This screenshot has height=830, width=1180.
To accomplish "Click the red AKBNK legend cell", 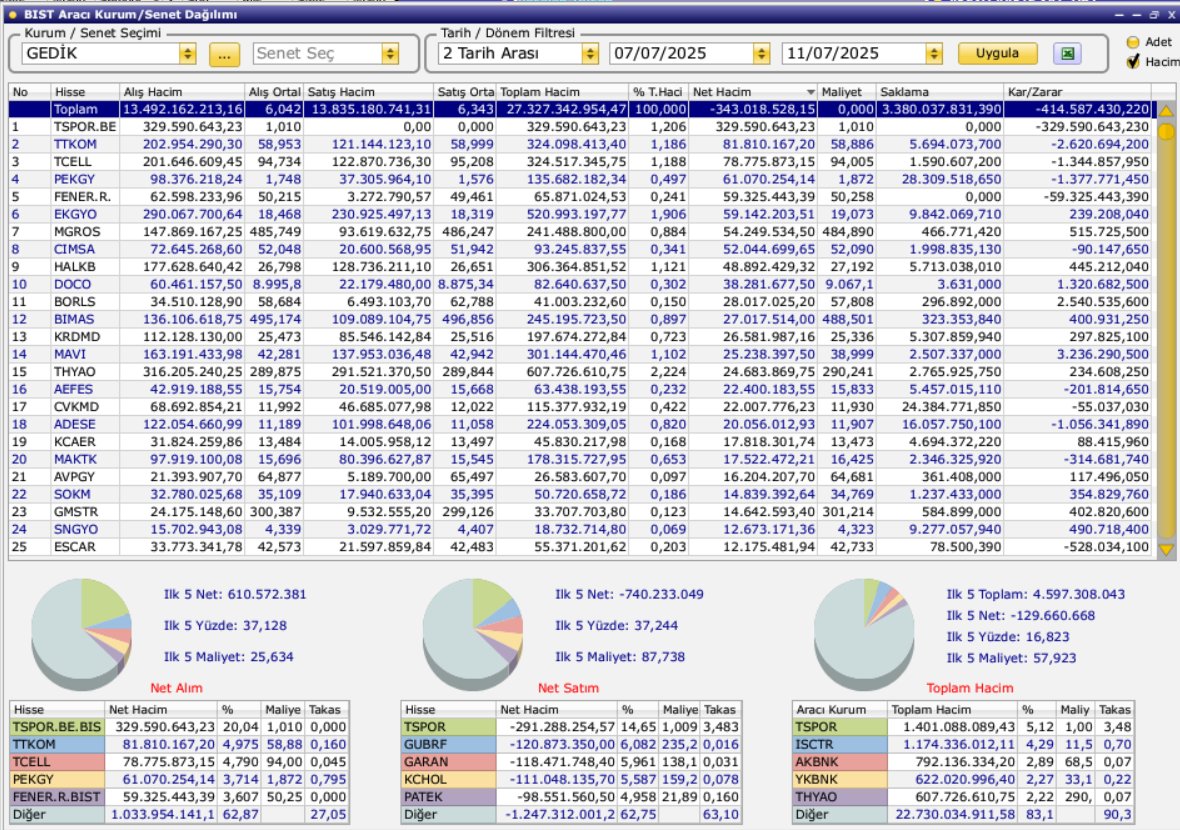I will 840,762.
